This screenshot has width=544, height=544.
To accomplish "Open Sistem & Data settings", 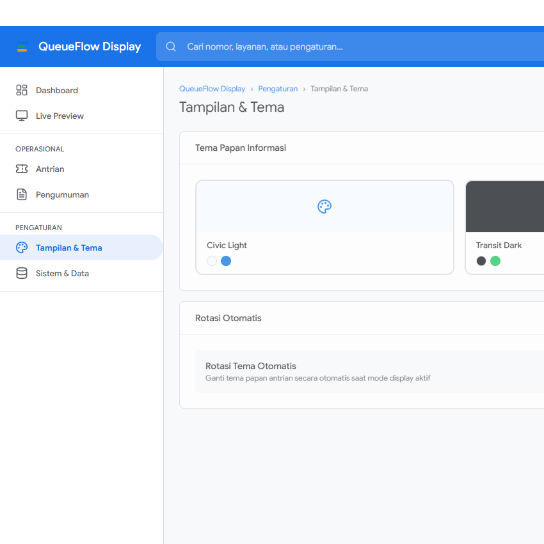I will click(81, 273).
